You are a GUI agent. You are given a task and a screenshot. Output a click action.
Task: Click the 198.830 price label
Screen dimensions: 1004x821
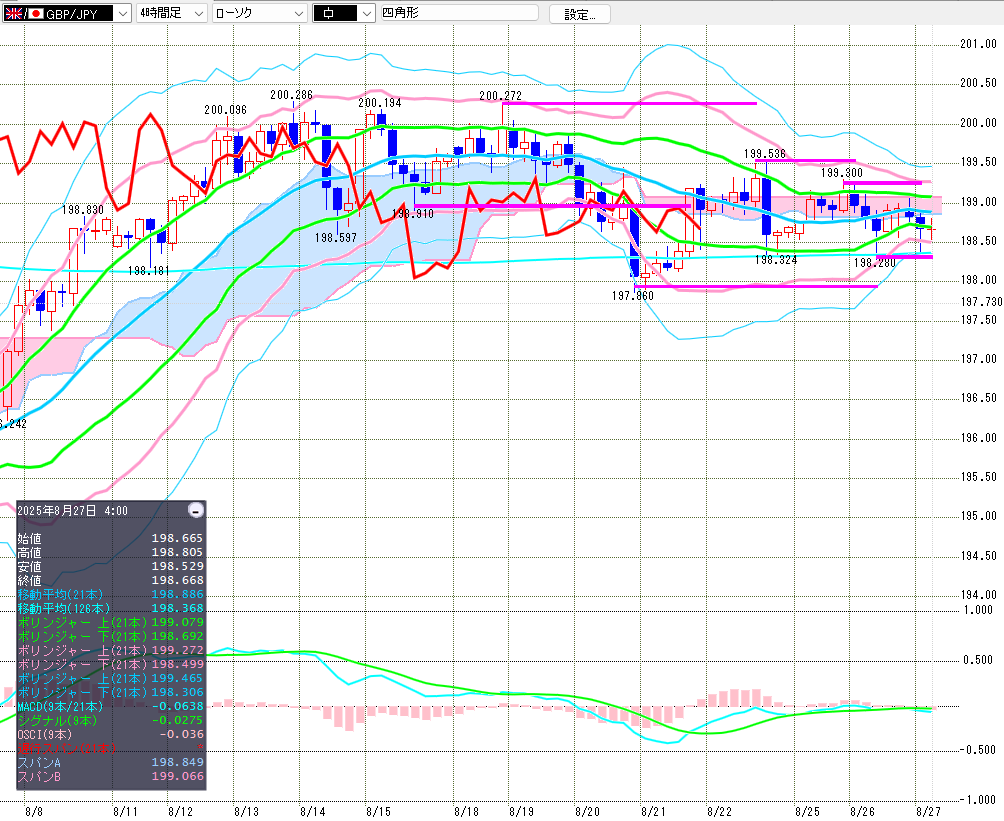(83, 209)
